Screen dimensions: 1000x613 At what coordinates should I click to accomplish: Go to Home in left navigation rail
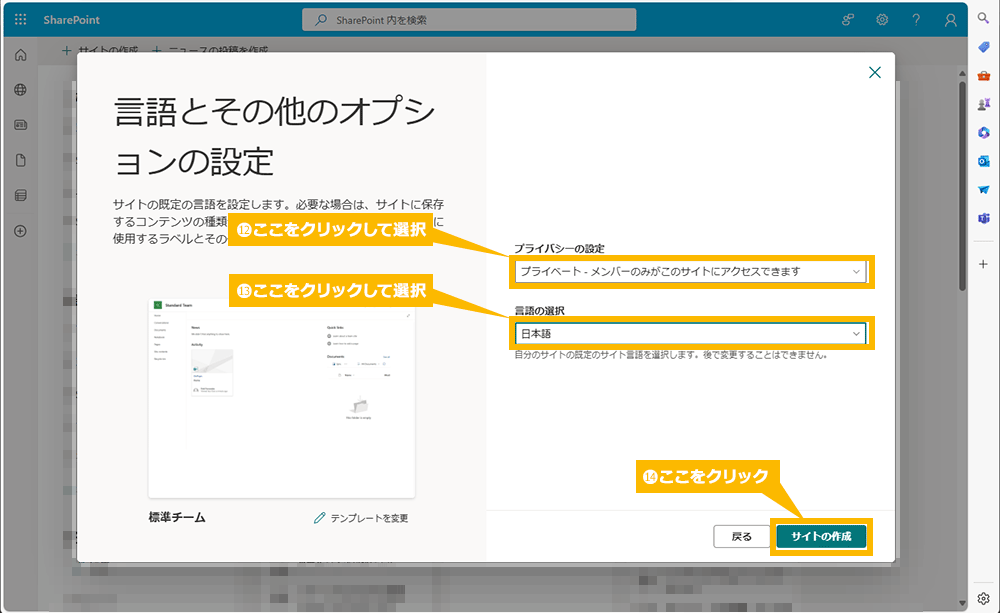point(20,55)
